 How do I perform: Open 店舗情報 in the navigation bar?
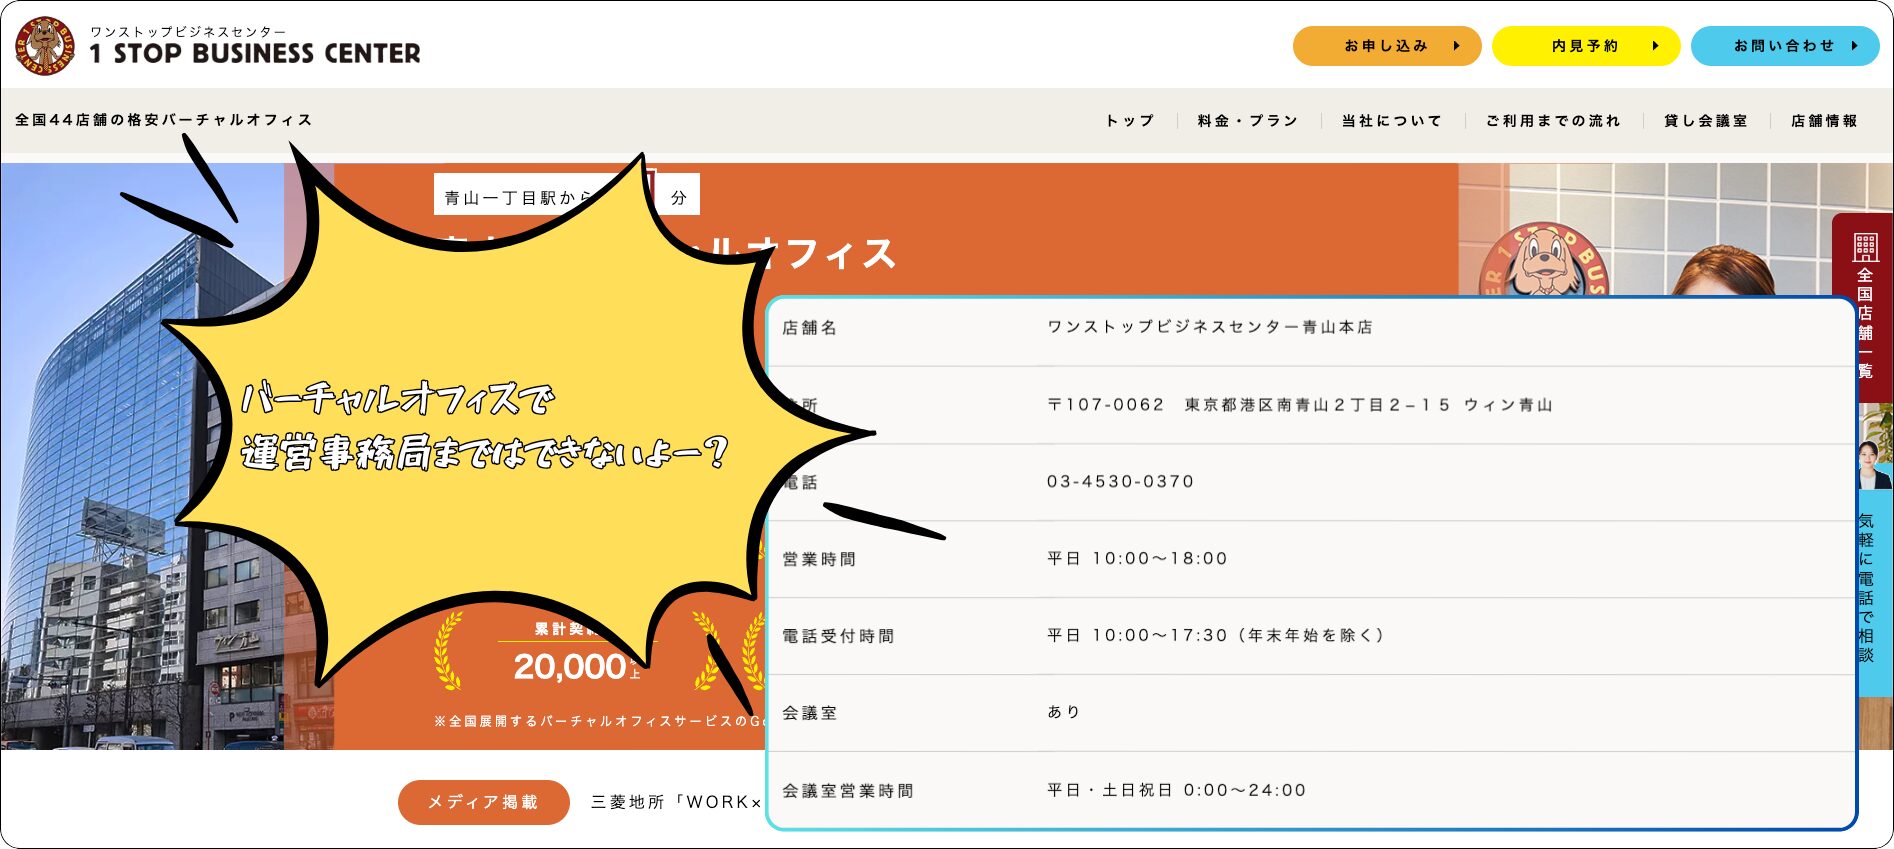click(1823, 121)
